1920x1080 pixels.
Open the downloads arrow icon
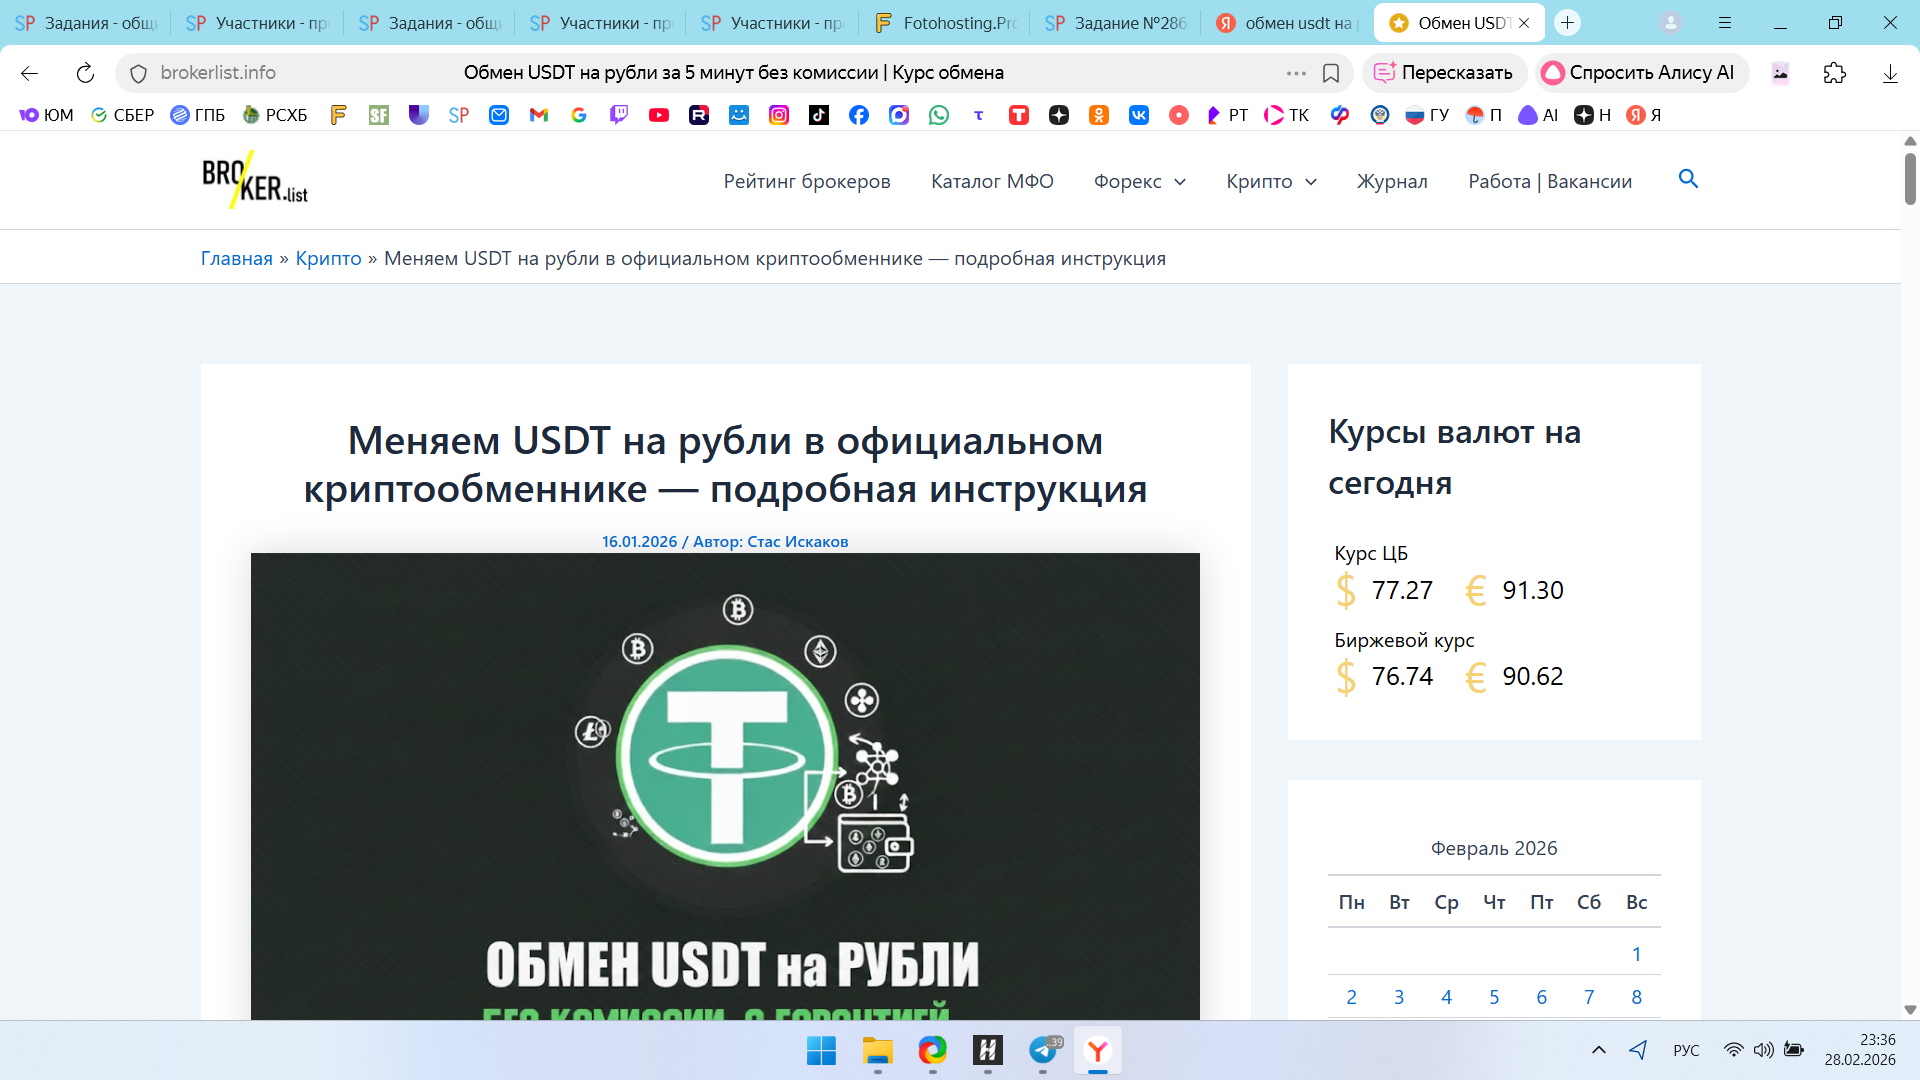coord(1890,73)
